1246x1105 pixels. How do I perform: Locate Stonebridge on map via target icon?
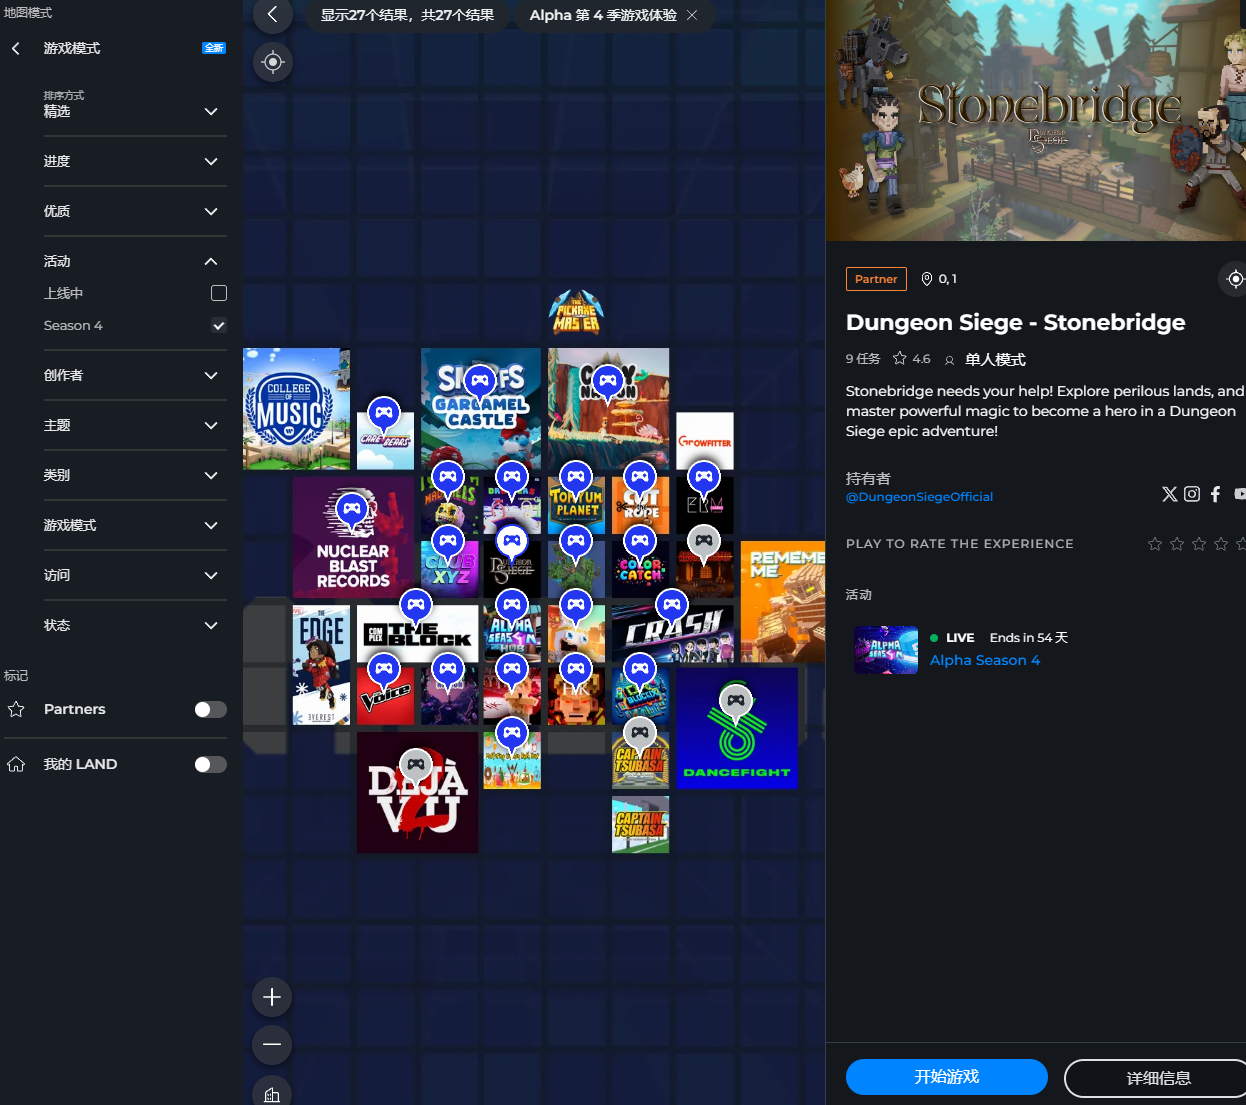pyautogui.click(x=1235, y=279)
